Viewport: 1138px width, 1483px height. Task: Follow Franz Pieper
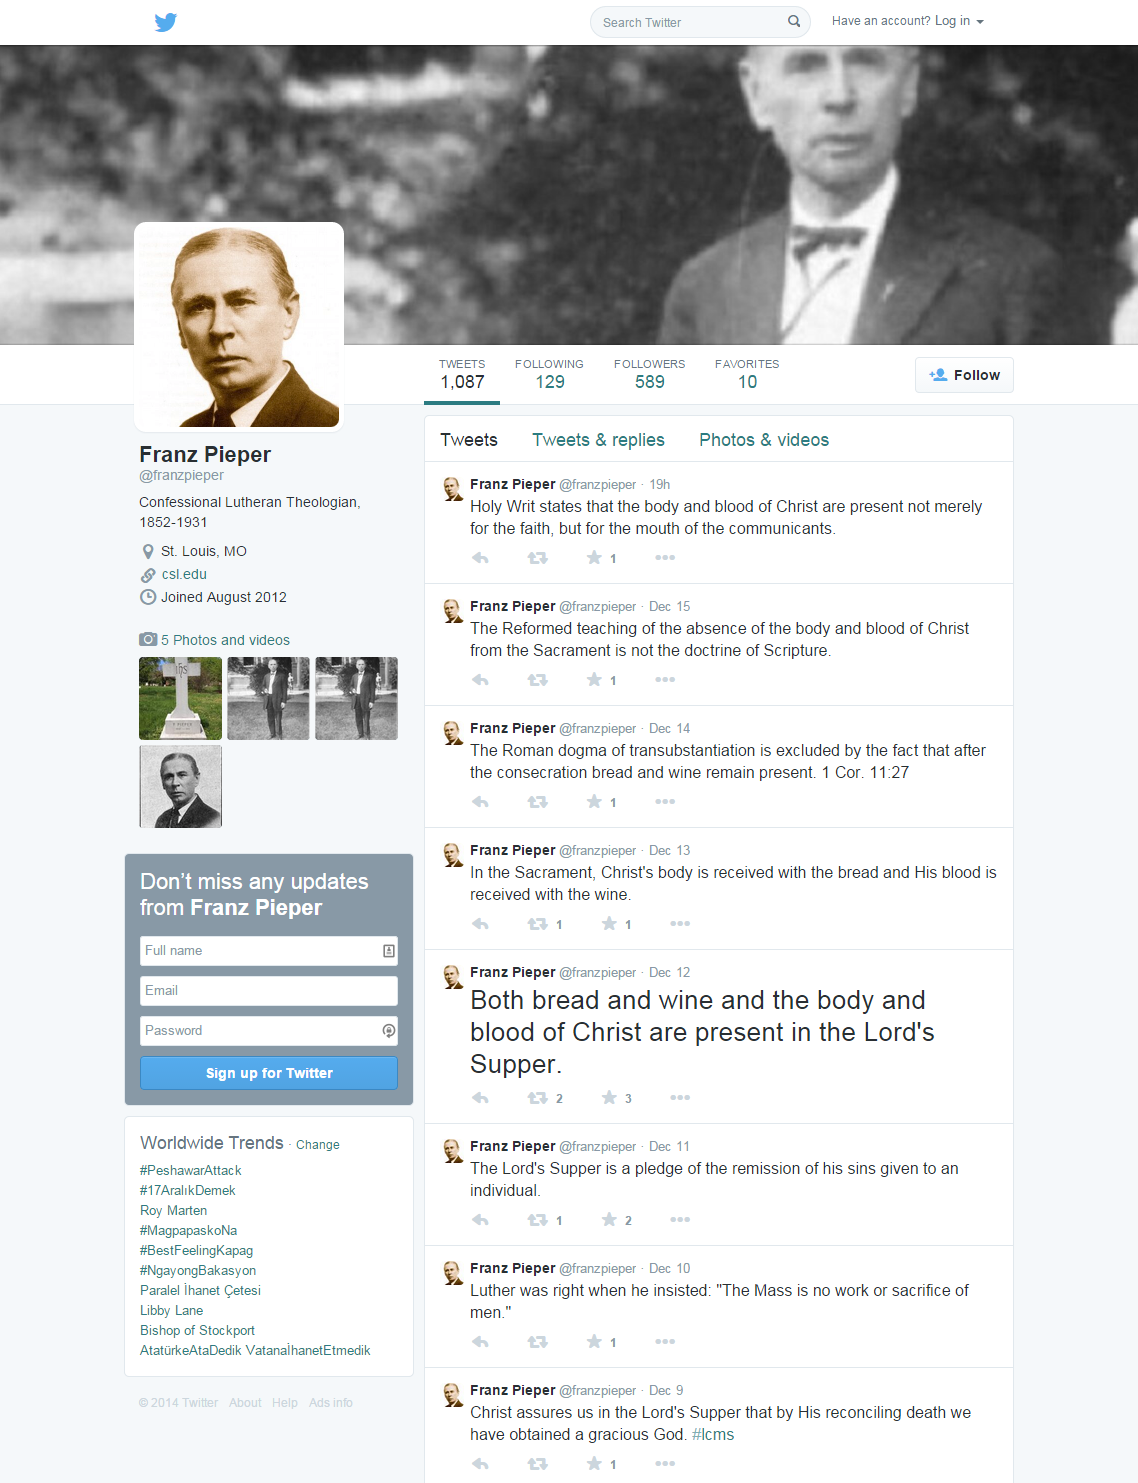pos(964,375)
